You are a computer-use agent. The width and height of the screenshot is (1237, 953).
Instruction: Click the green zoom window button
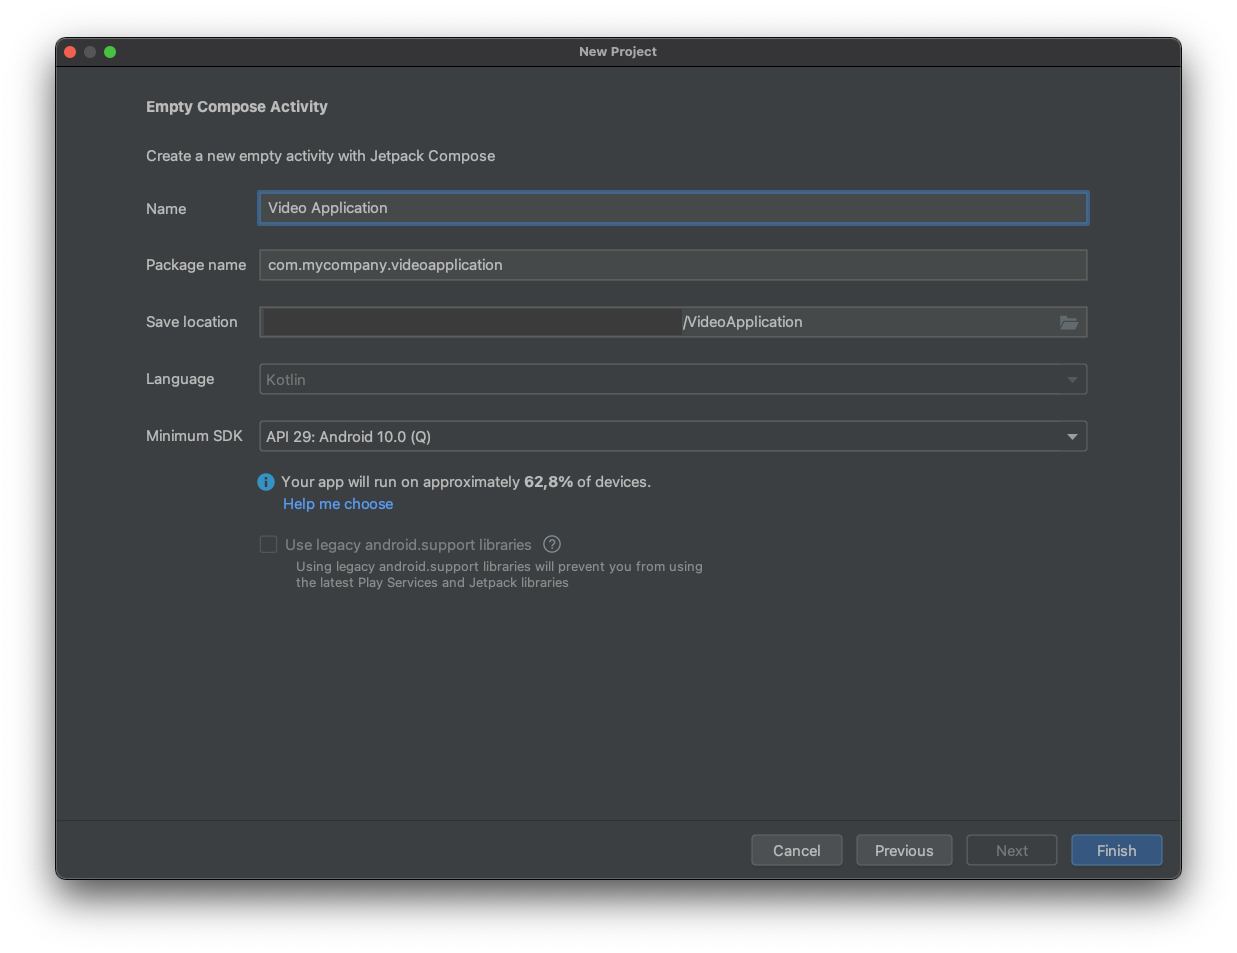110,52
